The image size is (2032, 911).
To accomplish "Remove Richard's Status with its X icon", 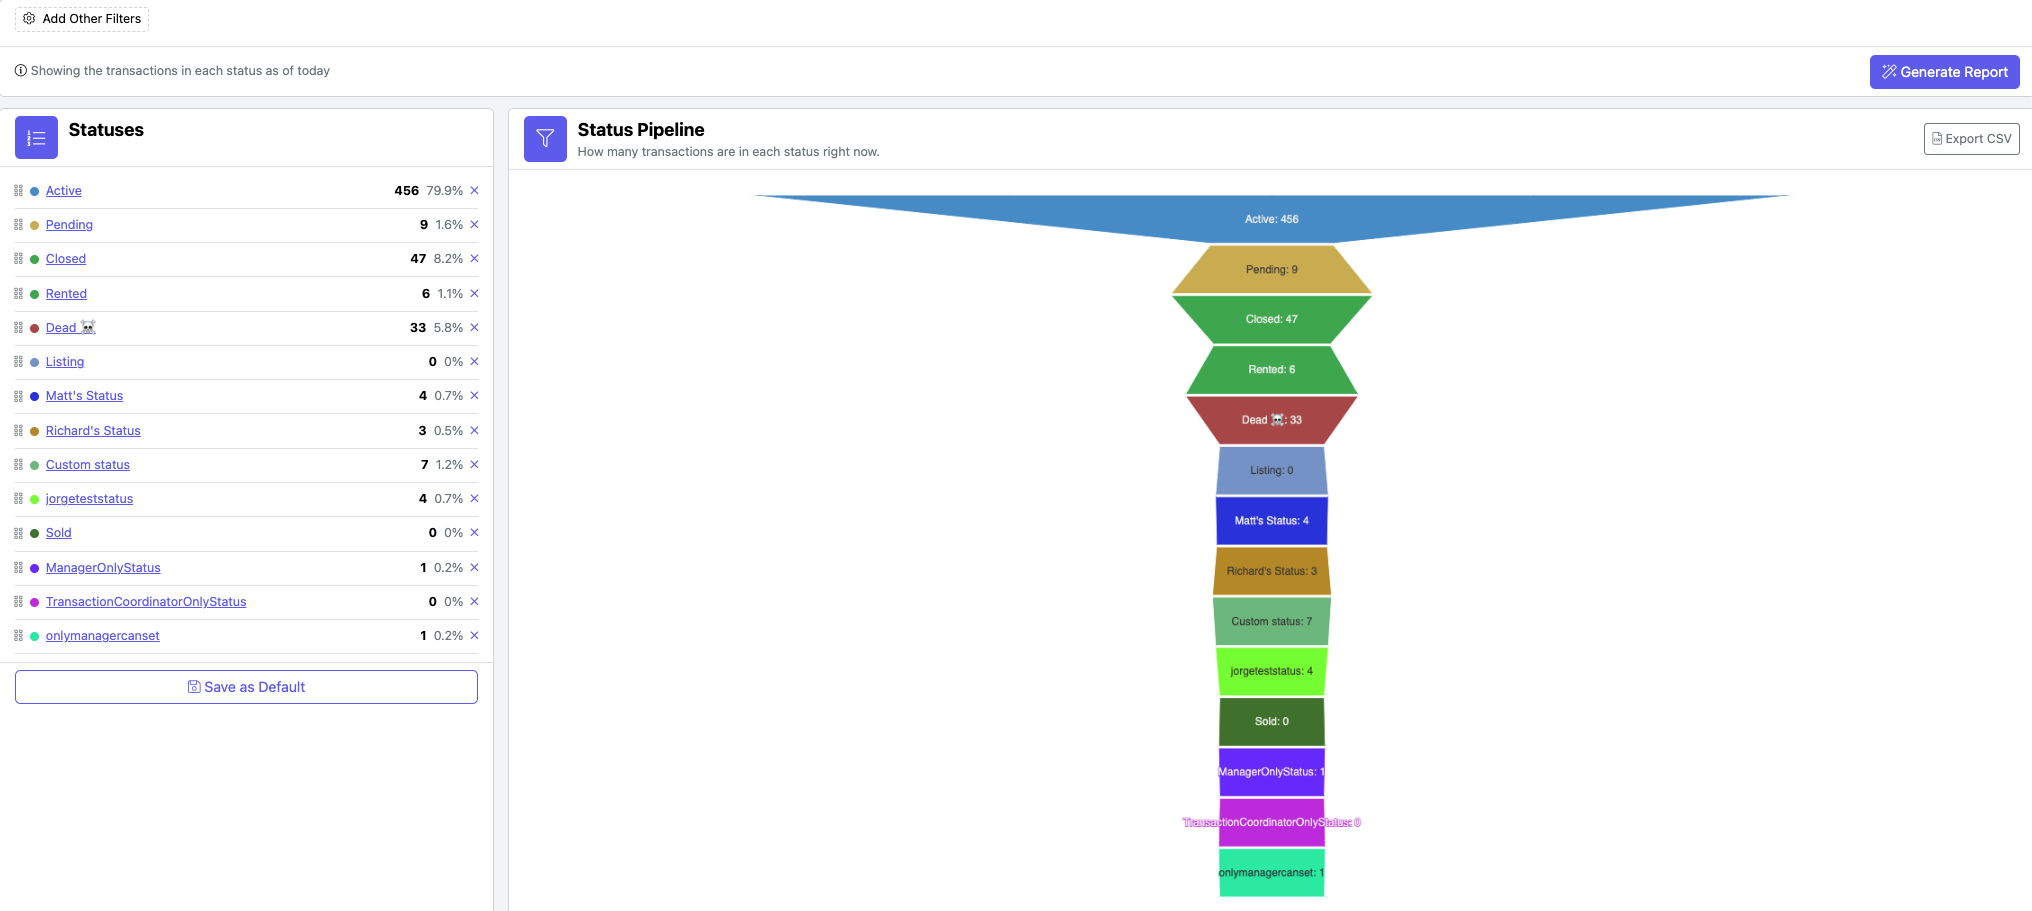I will (474, 431).
